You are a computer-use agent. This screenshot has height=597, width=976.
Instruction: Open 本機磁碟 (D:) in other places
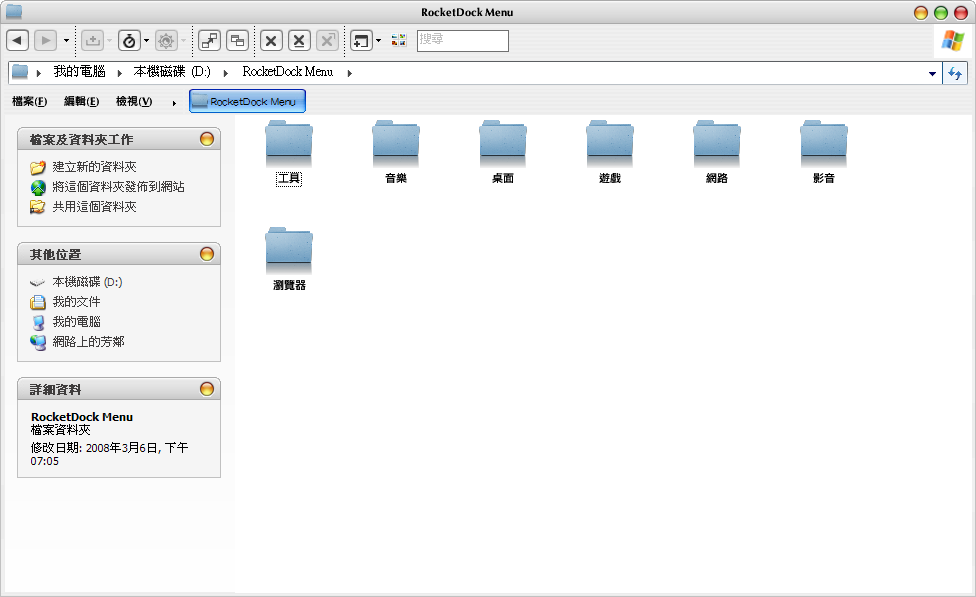tap(87, 282)
